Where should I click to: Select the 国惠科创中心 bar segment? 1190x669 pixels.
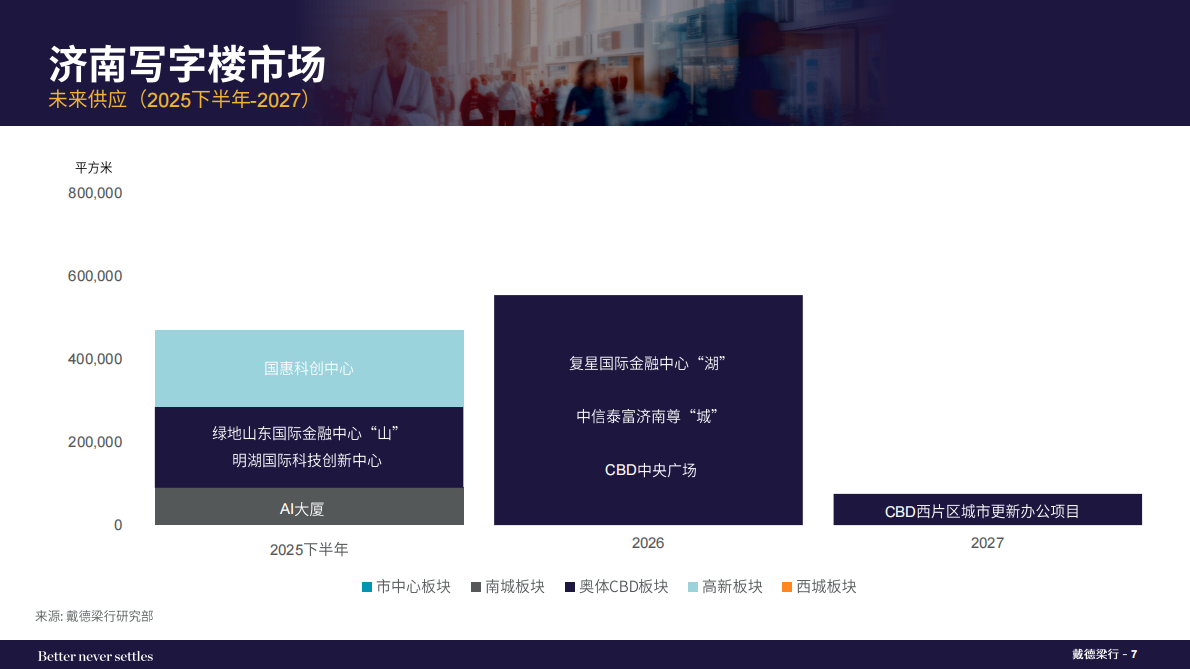pos(309,369)
